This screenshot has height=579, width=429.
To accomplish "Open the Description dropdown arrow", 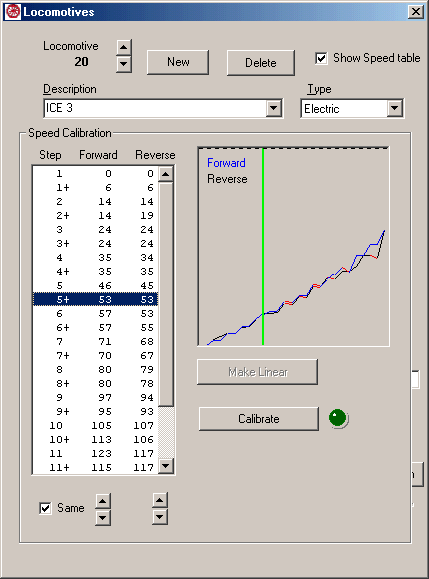I will pos(274,108).
